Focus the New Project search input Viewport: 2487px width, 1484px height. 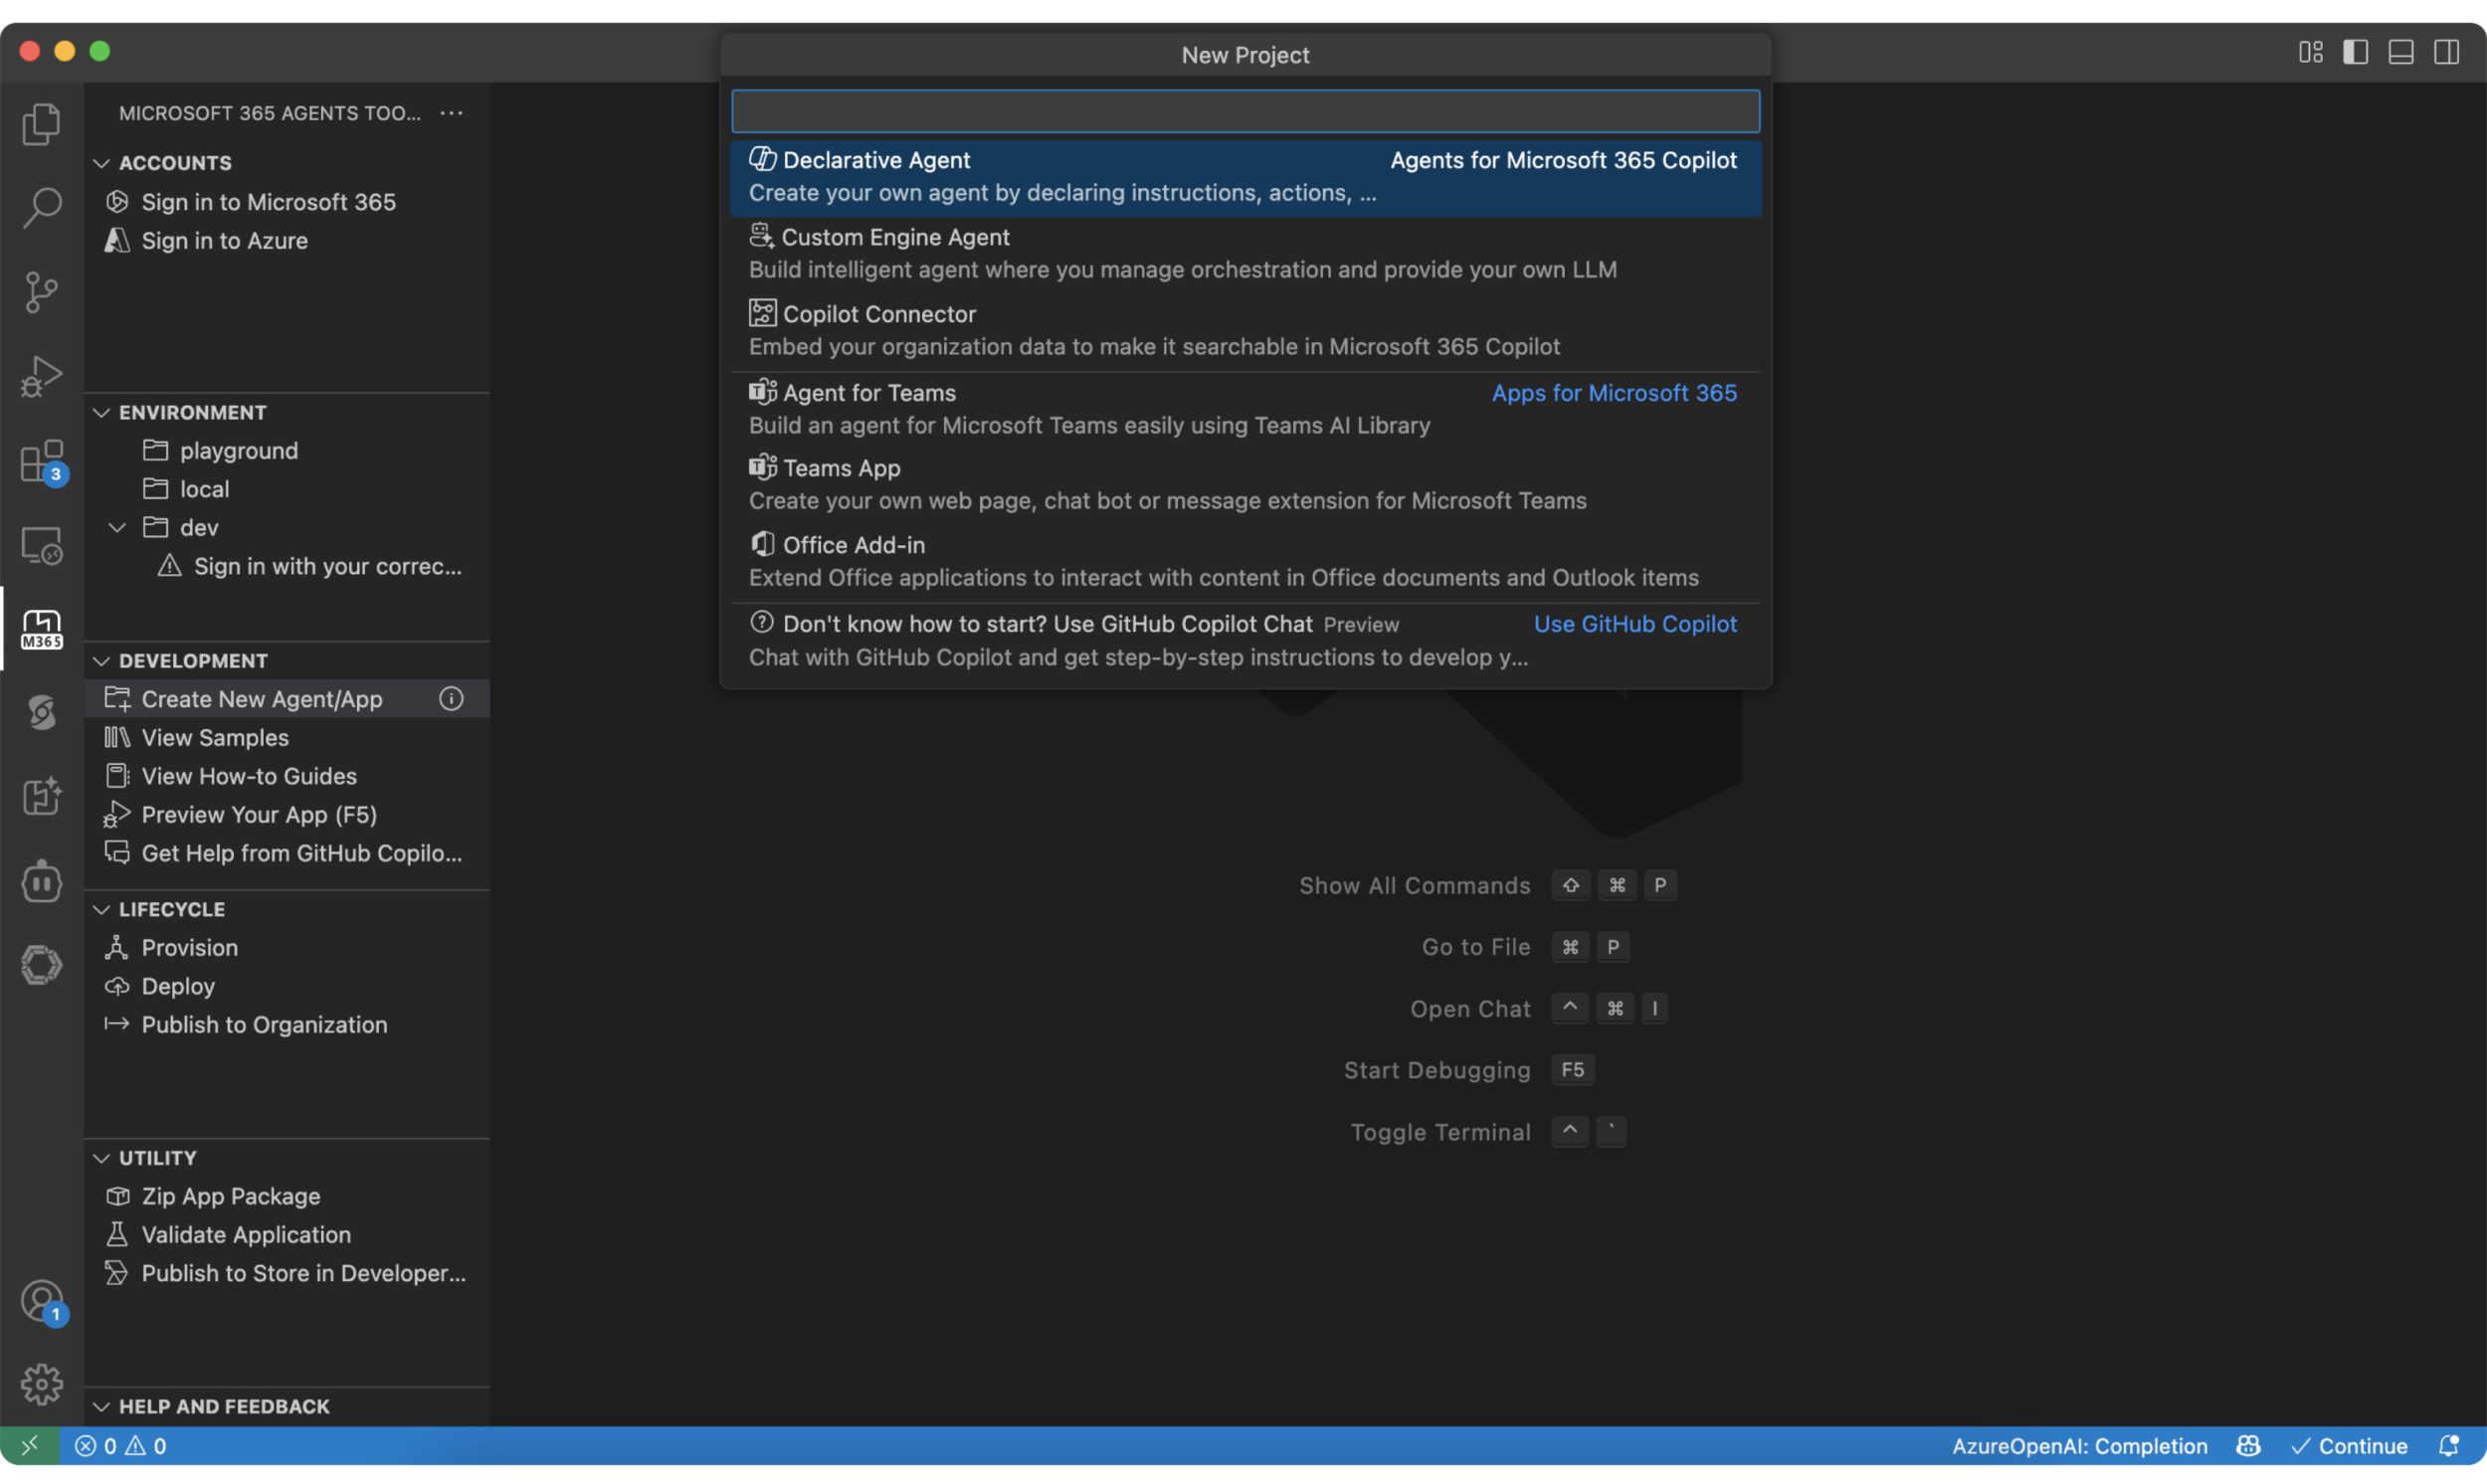click(1245, 111)
